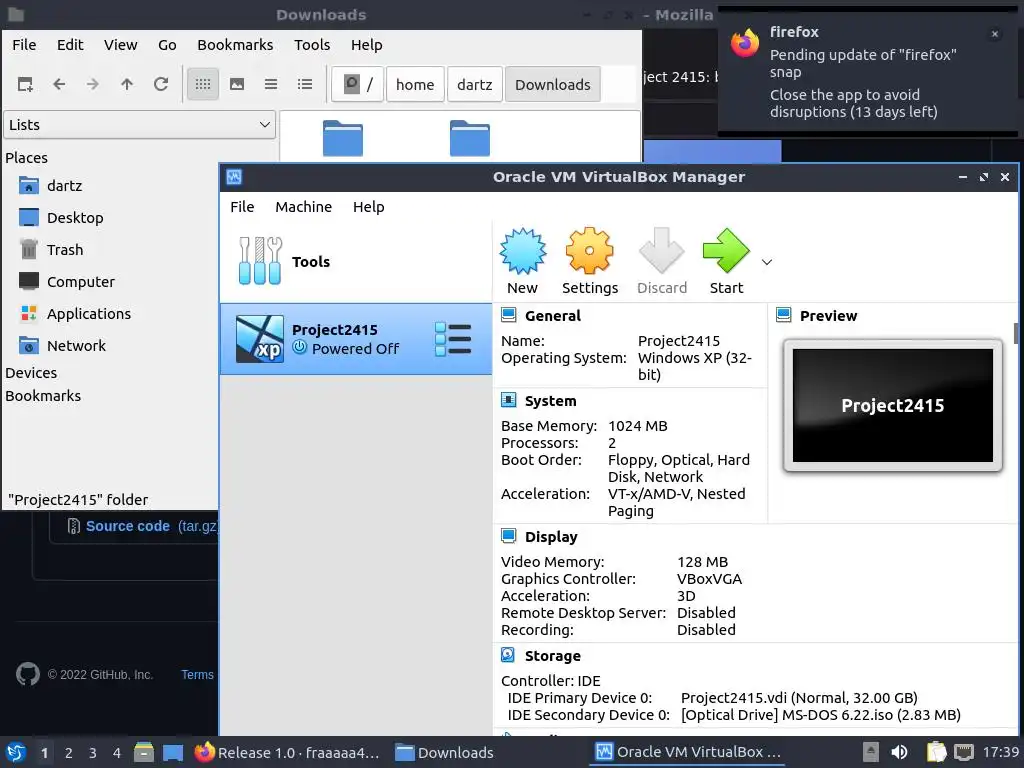Reload the Downloads folder
This screenshot has height=768, width=1024.
pyautogui.click(x=161, y=84)
